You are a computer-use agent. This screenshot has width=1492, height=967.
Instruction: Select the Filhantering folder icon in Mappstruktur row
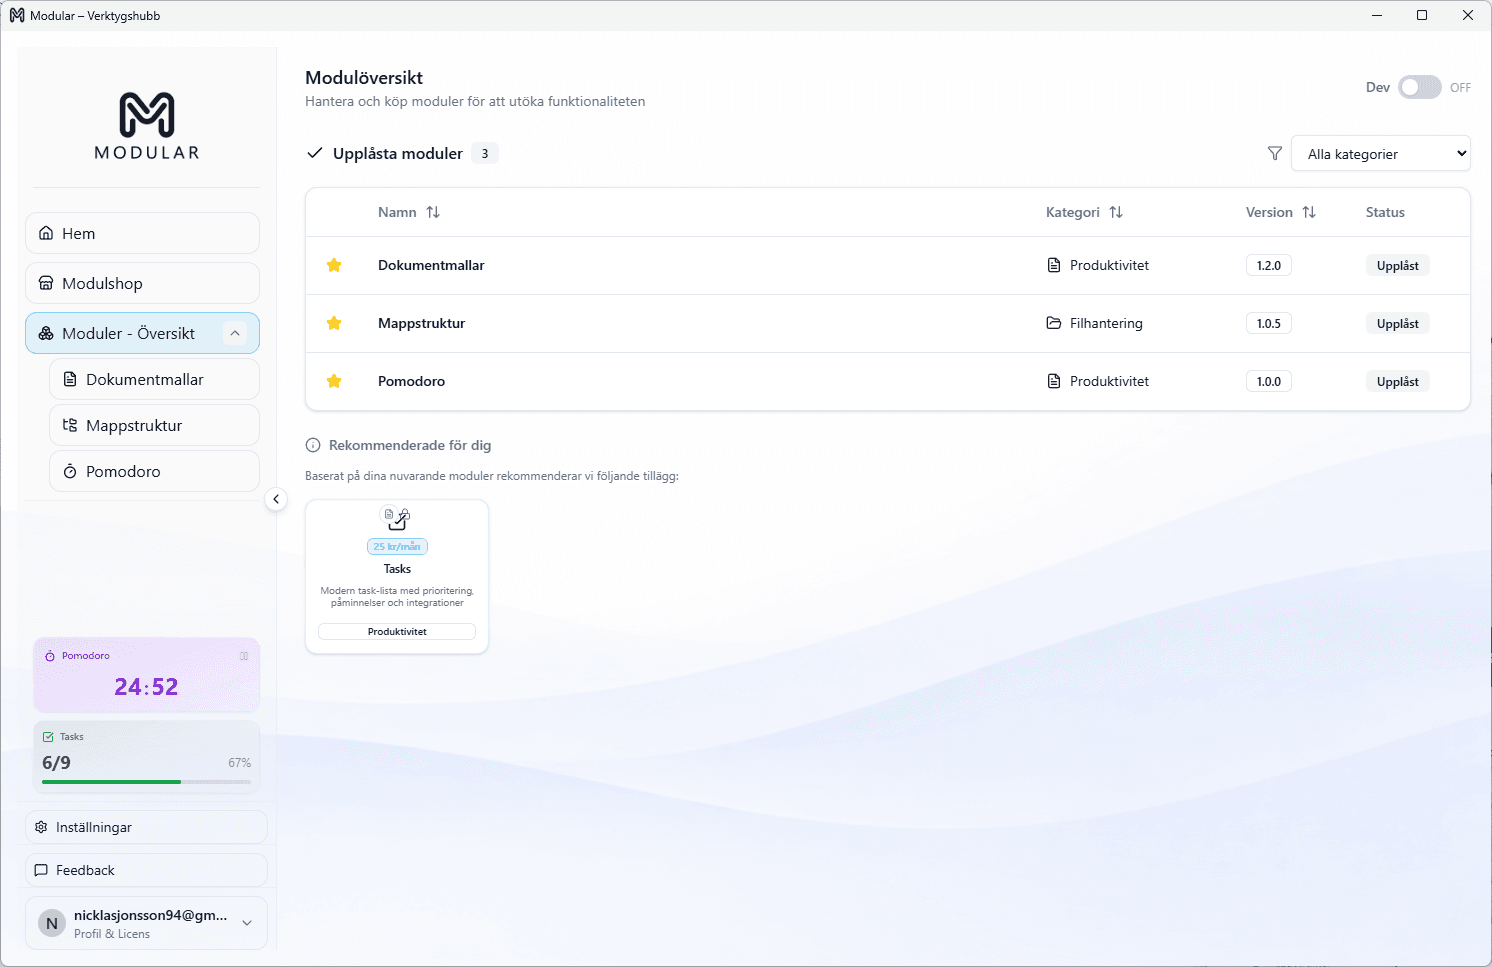tap(1054, 323)
